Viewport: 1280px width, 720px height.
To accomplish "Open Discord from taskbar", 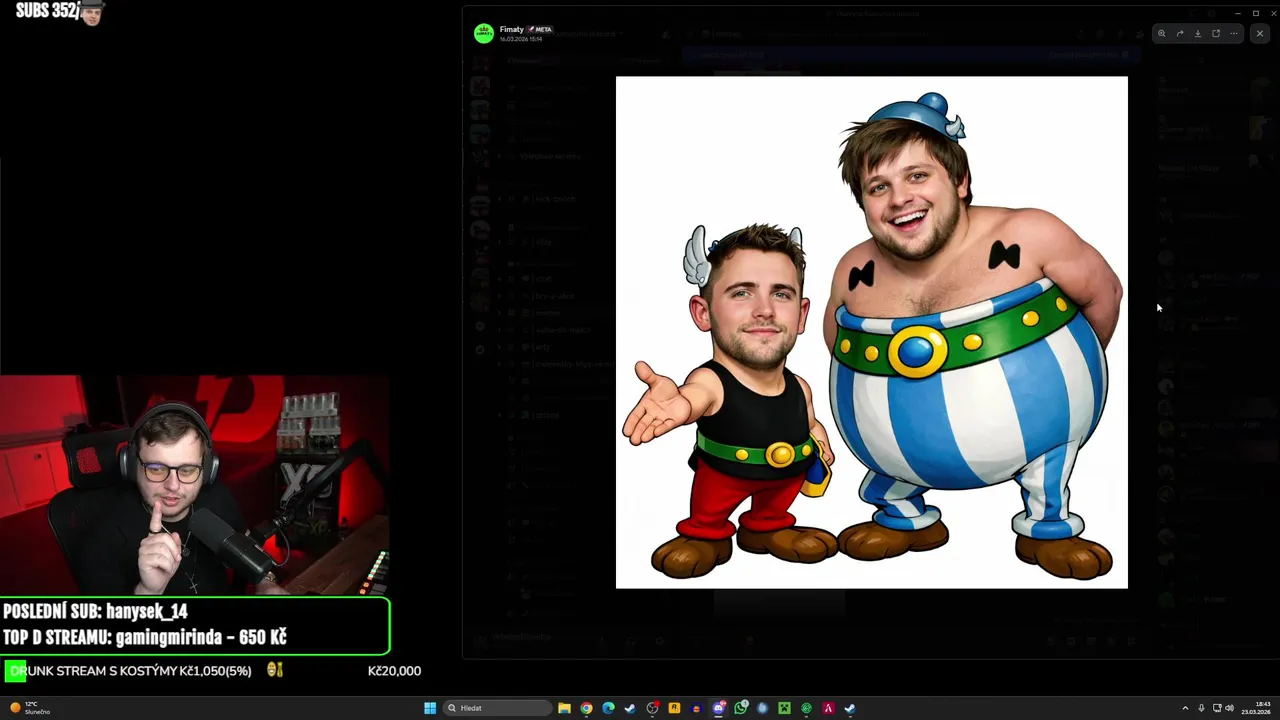I will (x=718, y=708).
